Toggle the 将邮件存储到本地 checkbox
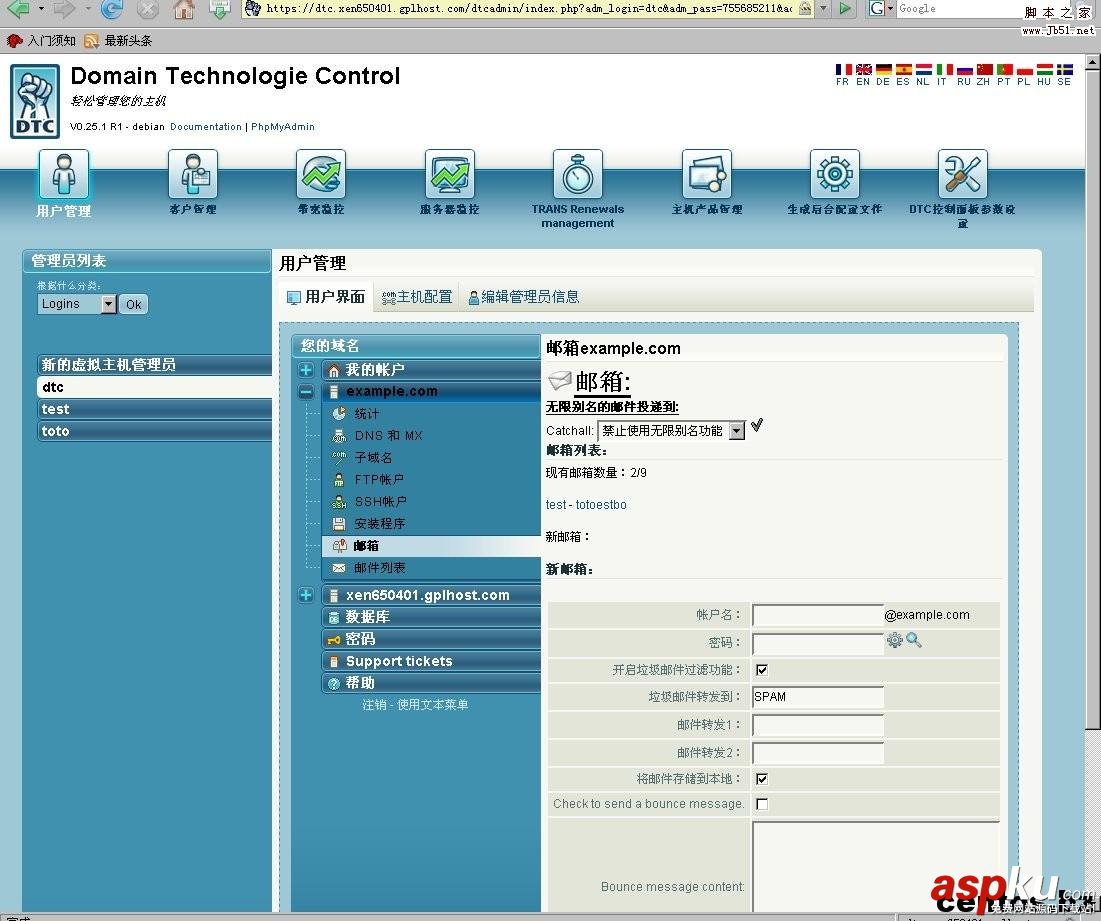This screenshot has height=921, width=1101. pyautogui.click(x=762, y=778)
